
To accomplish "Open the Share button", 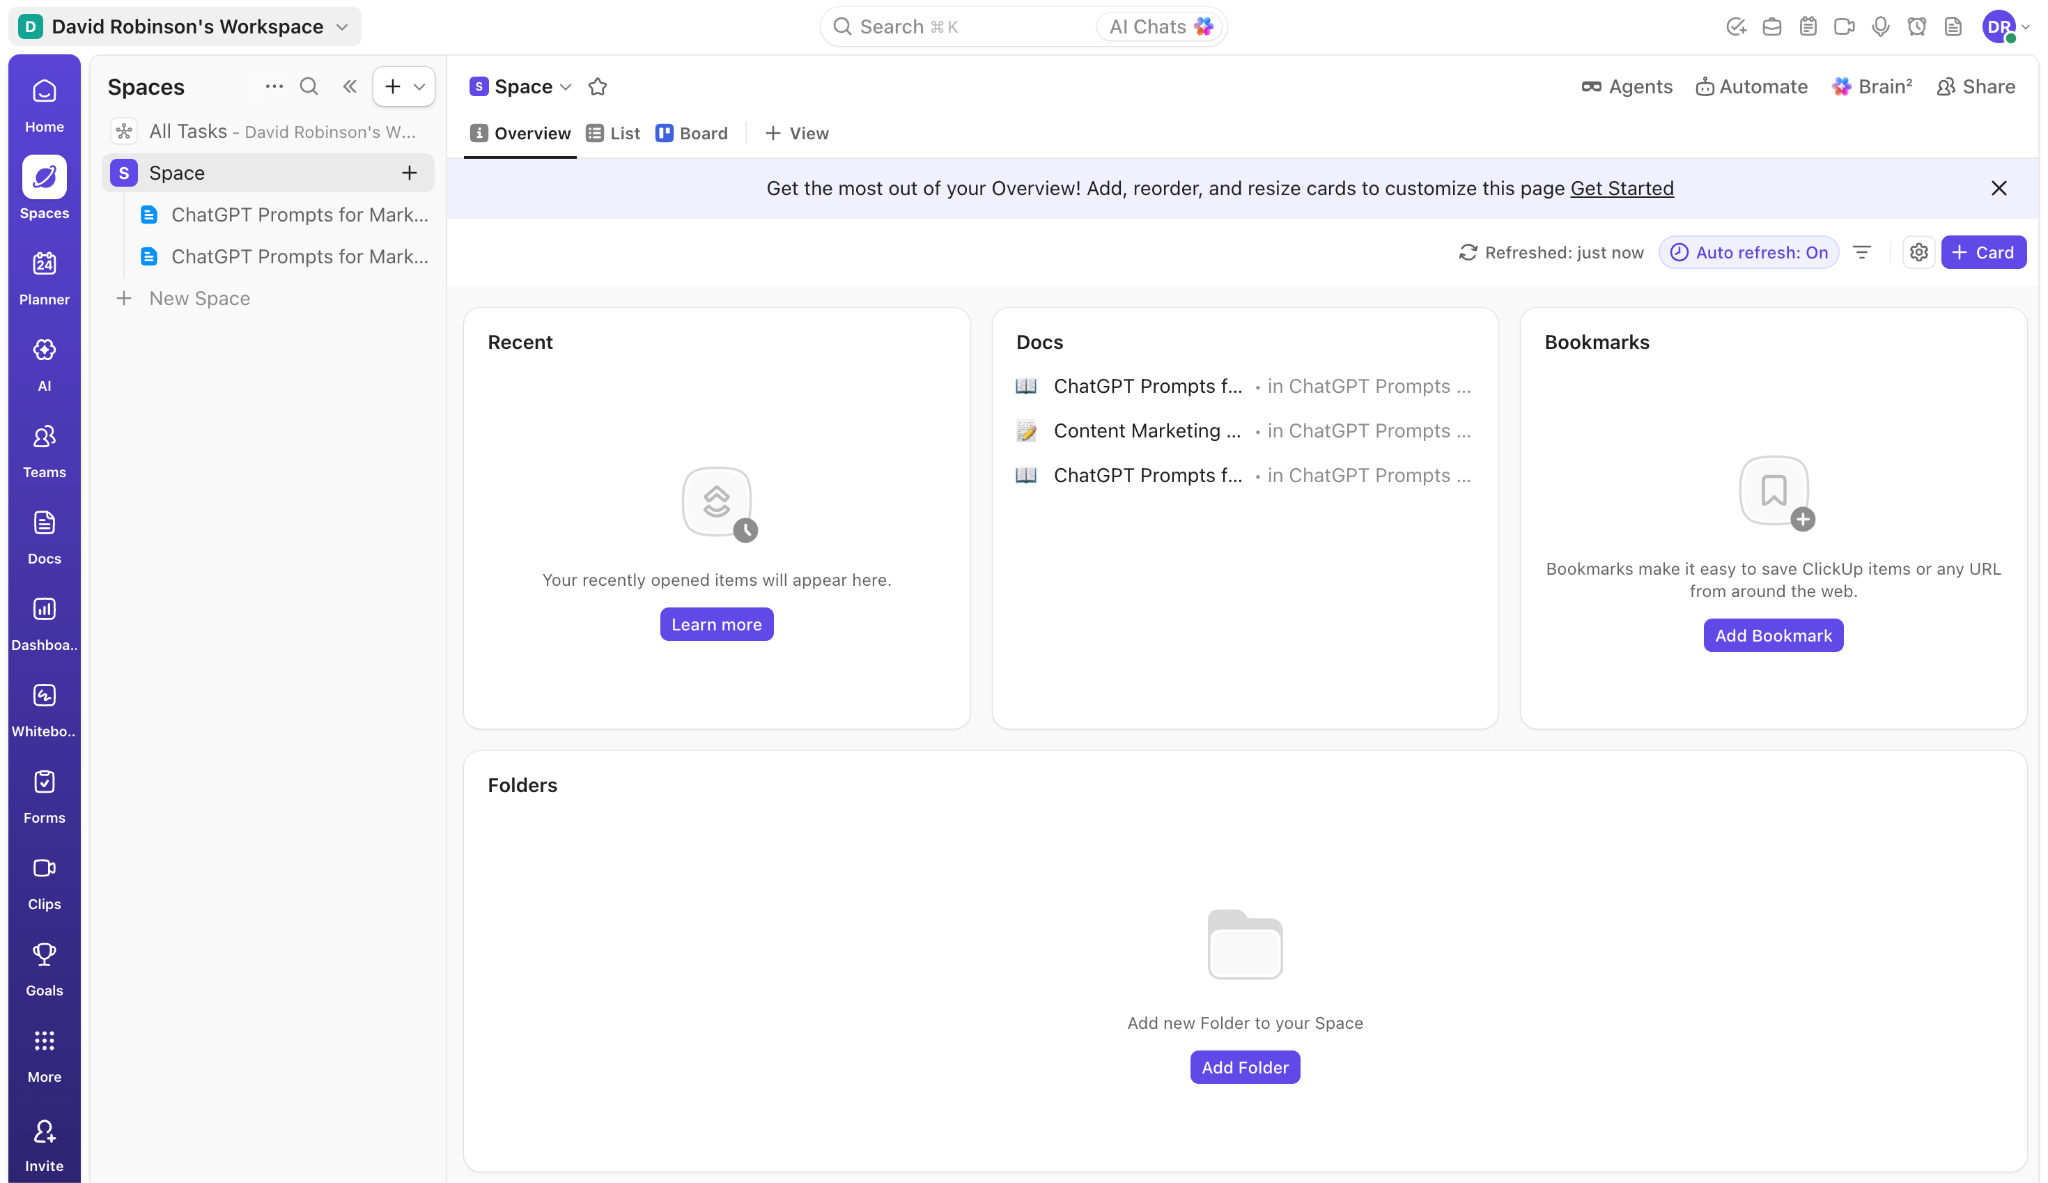I will point(1976,87).
